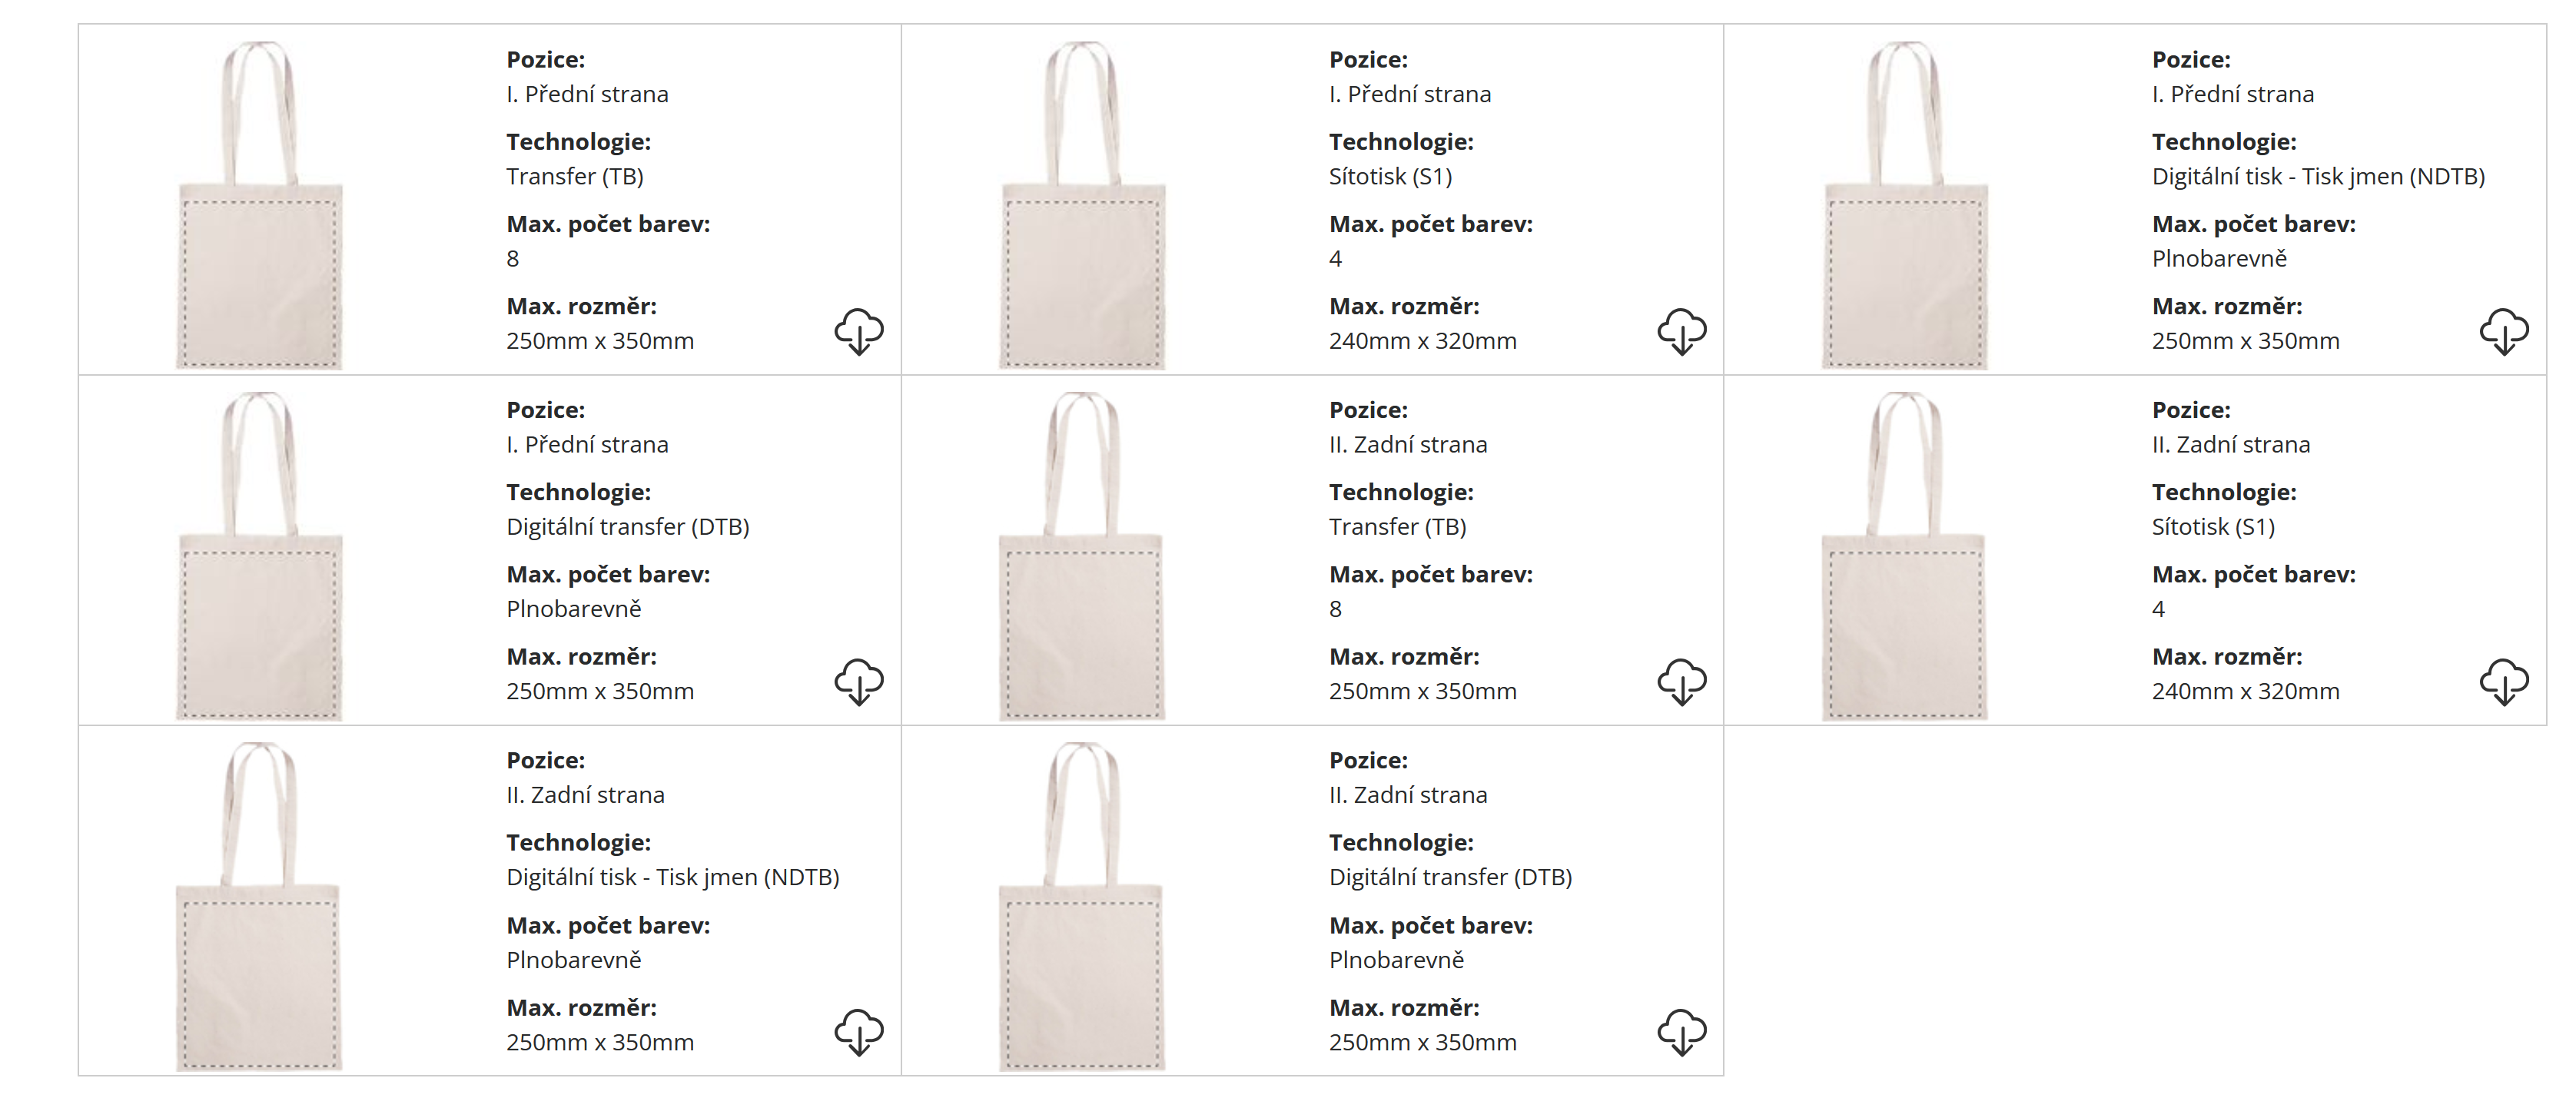2576x1098 pixels.
Task: Click 'Digitální transfer (DTB)' text under Zadní strana
Action: click(x=1450, y=877)
